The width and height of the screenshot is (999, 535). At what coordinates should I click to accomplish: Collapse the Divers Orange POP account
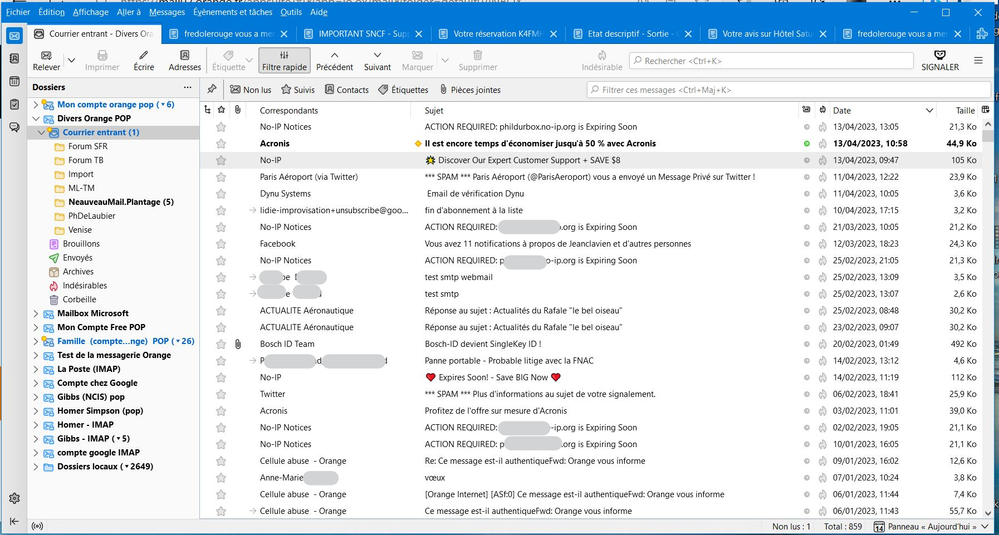37,118
